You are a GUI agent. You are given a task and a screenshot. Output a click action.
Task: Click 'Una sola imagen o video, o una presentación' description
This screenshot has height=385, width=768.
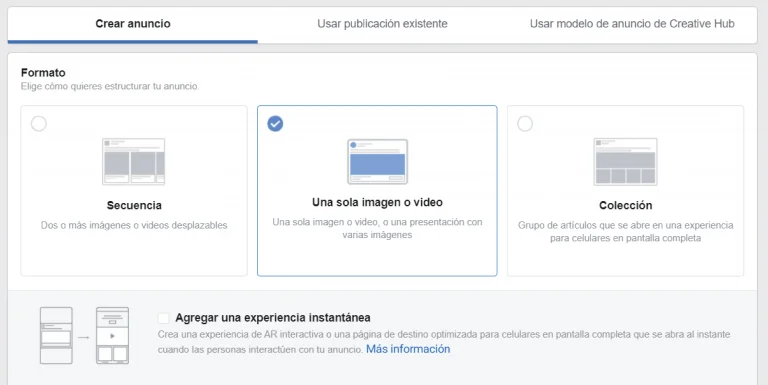coord(377,228)
